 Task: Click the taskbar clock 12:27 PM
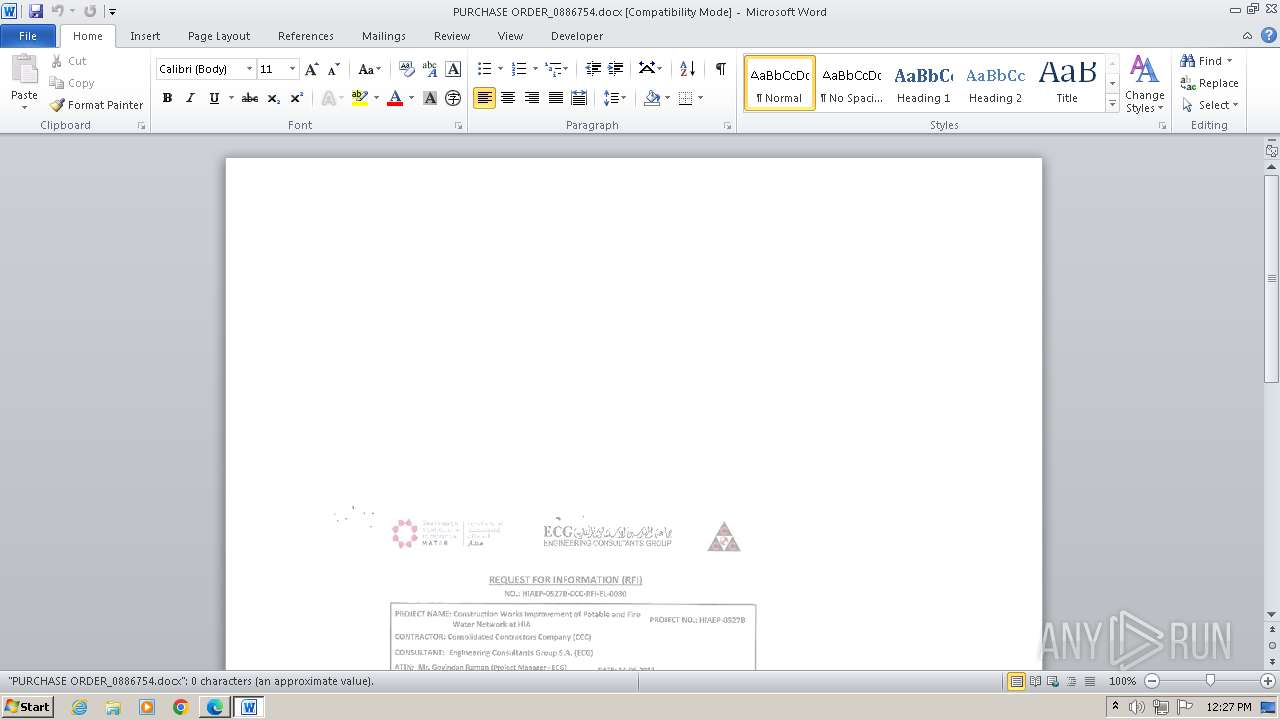[1228, 707]
